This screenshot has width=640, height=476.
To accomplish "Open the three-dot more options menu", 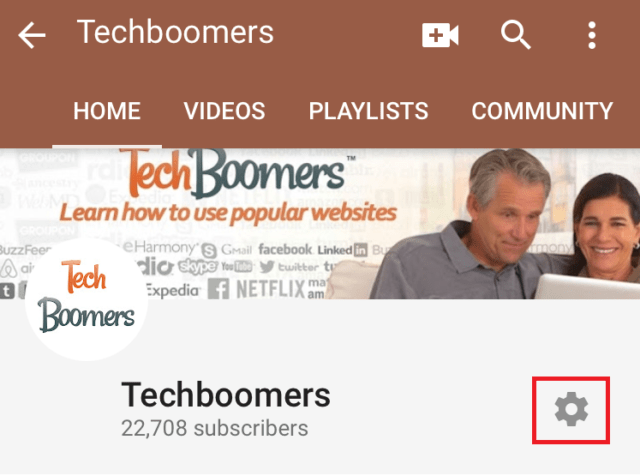I will pyautogui.click(x=592, y=36).
